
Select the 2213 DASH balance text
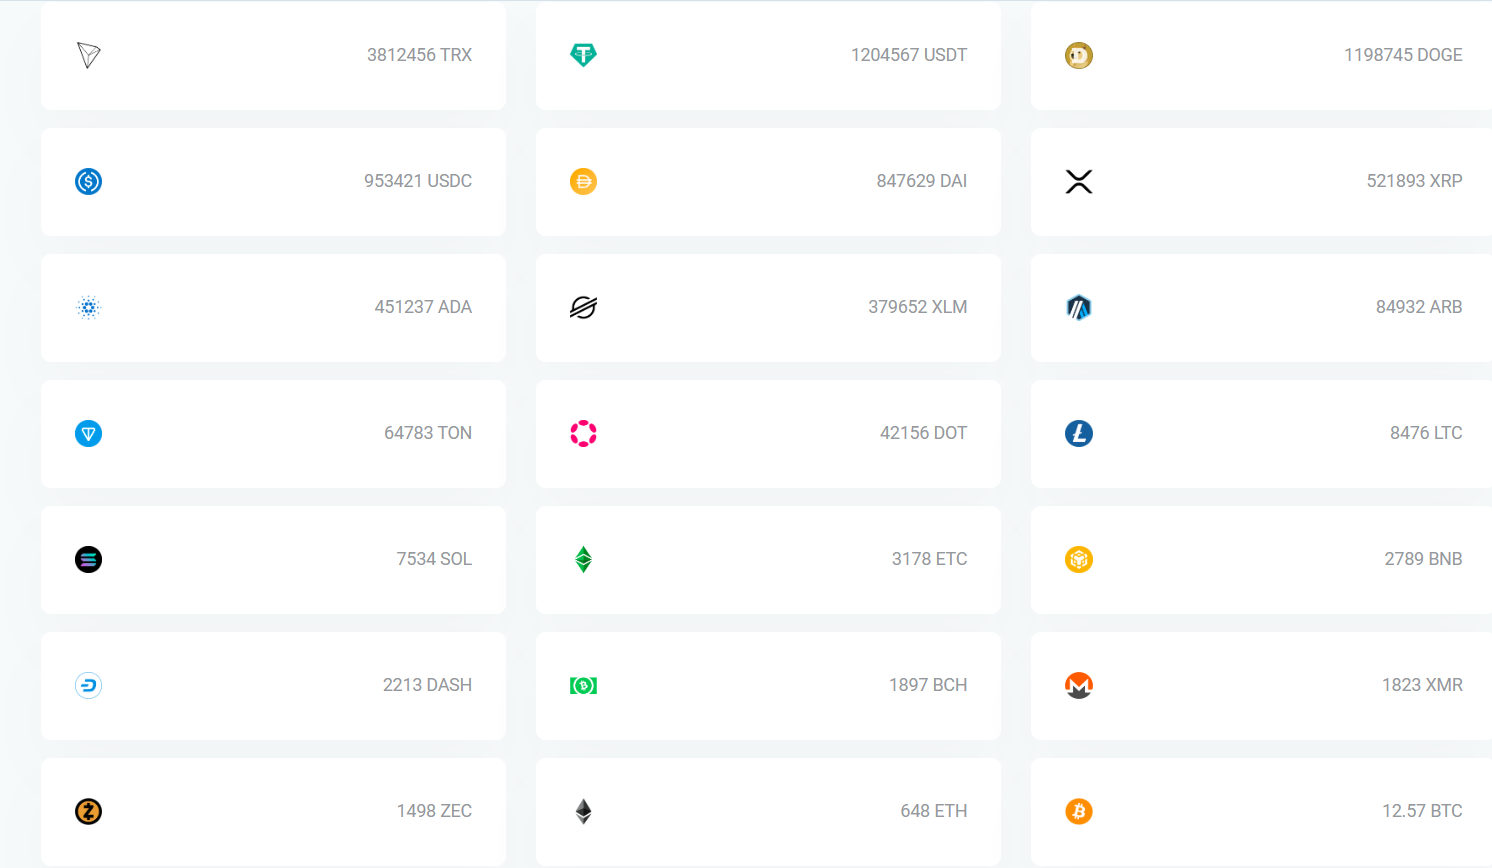point(427,685)
